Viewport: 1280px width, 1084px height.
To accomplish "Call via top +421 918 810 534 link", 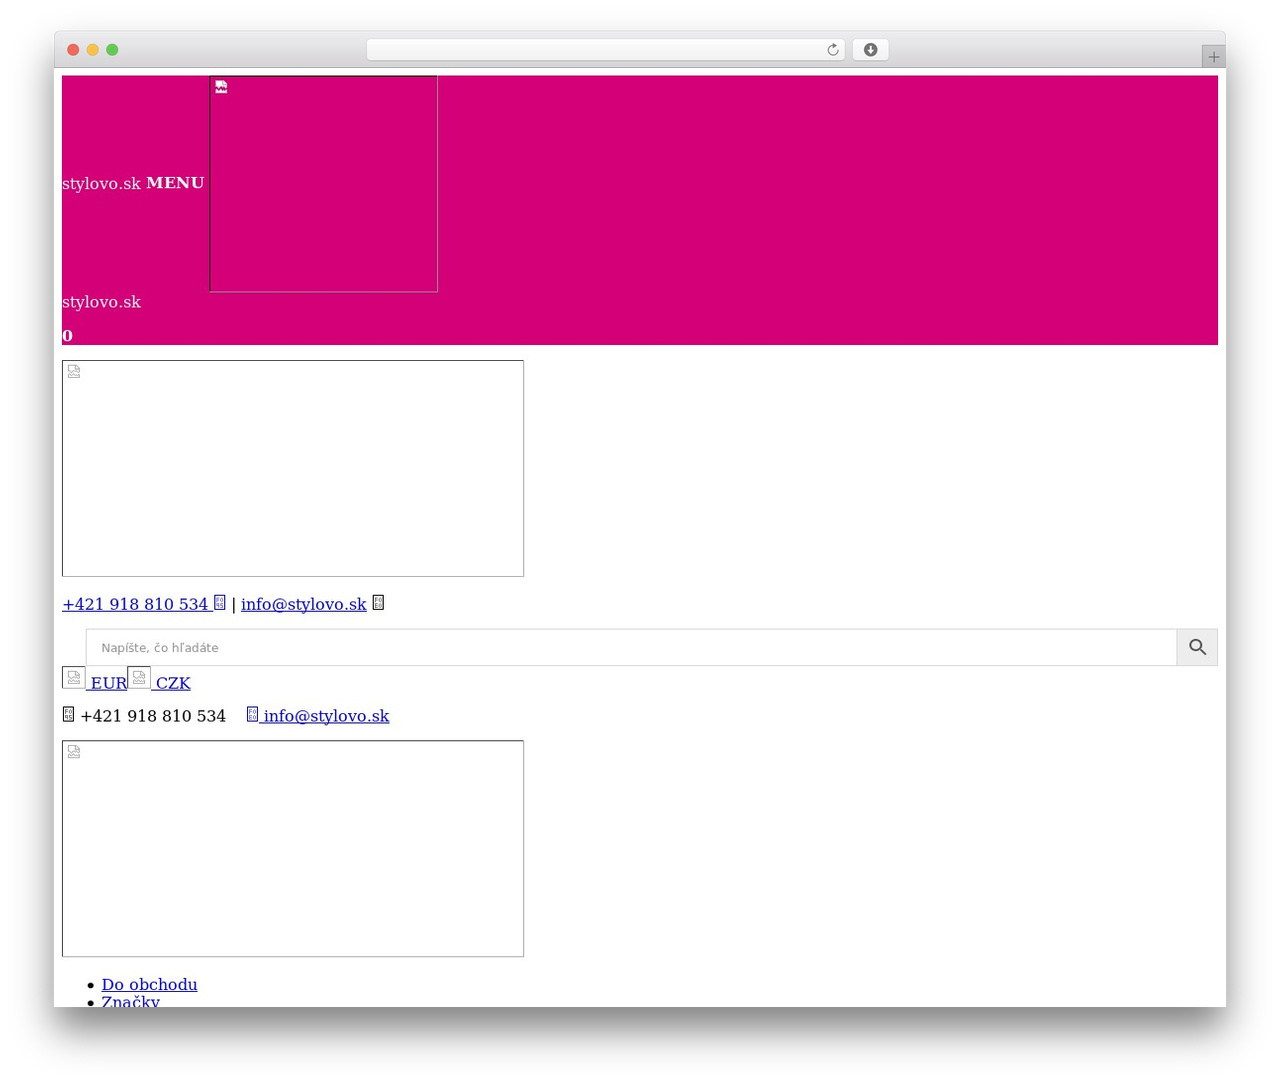I will click(135, 604).
